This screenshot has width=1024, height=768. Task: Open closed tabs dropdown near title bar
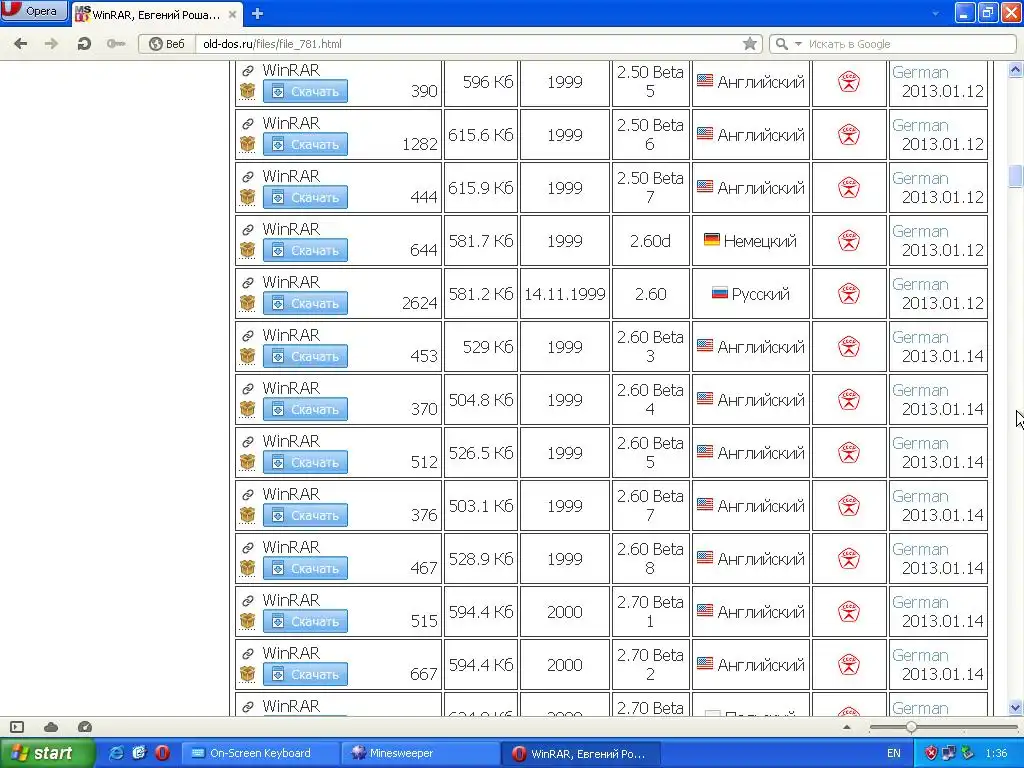[x=935, y=13]
